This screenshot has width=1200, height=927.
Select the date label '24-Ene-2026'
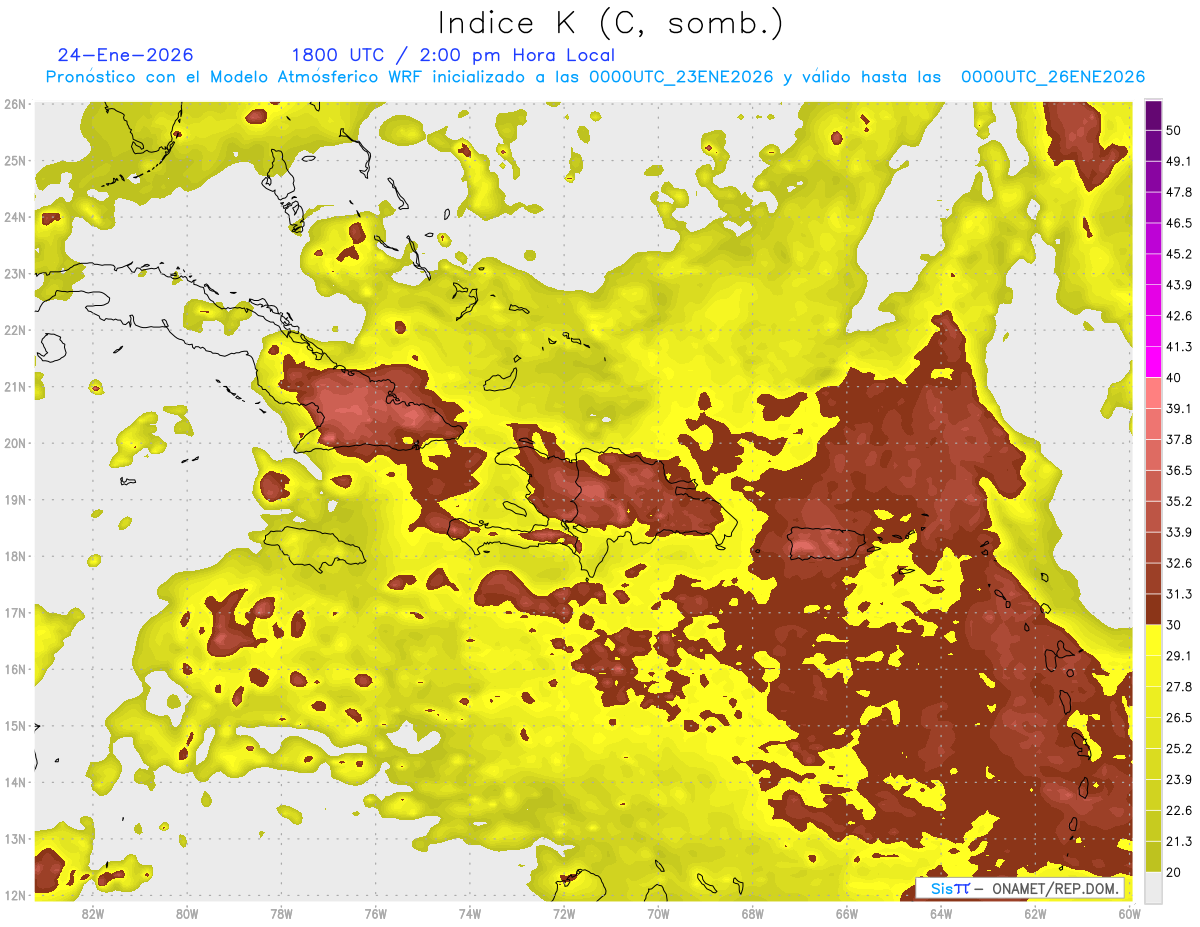126,55
